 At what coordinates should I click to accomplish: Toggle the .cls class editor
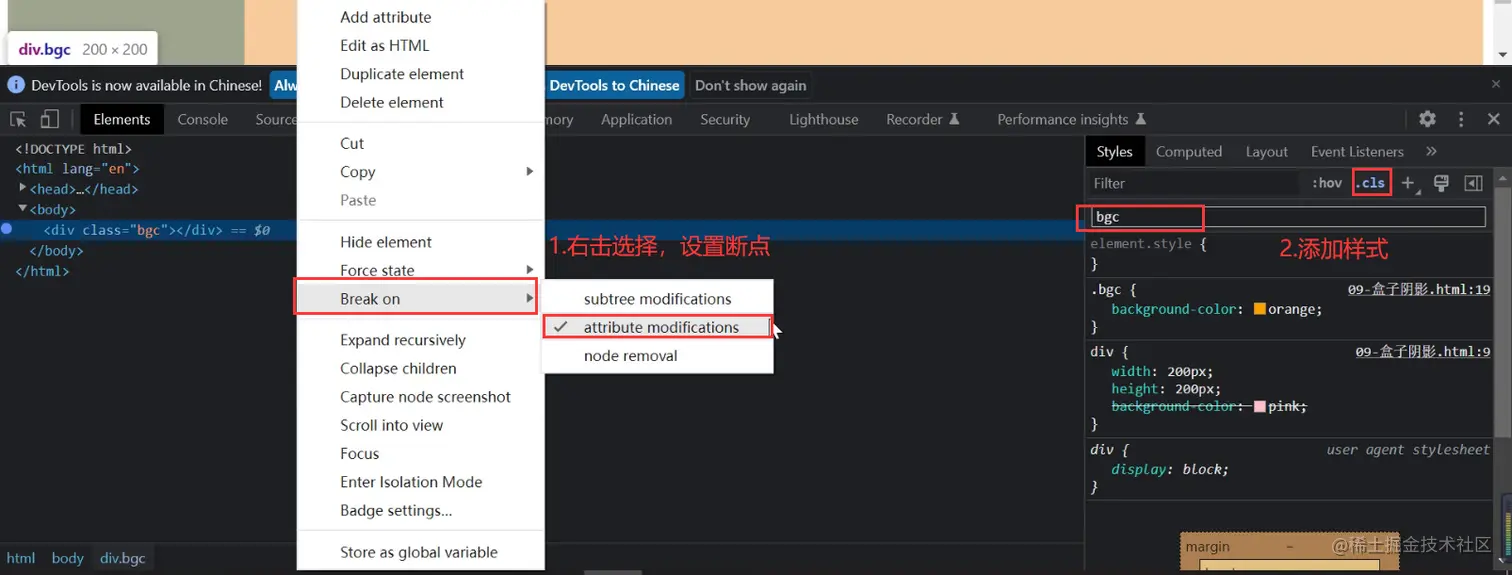[1371, 183]
